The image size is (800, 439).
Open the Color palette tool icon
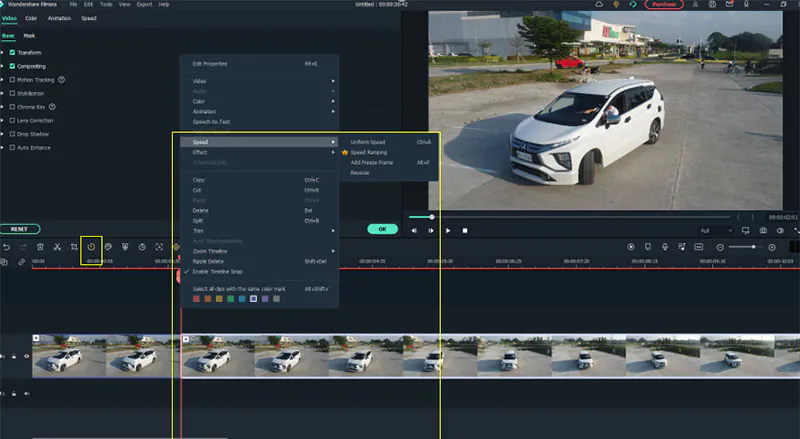(x=108, y=247)
